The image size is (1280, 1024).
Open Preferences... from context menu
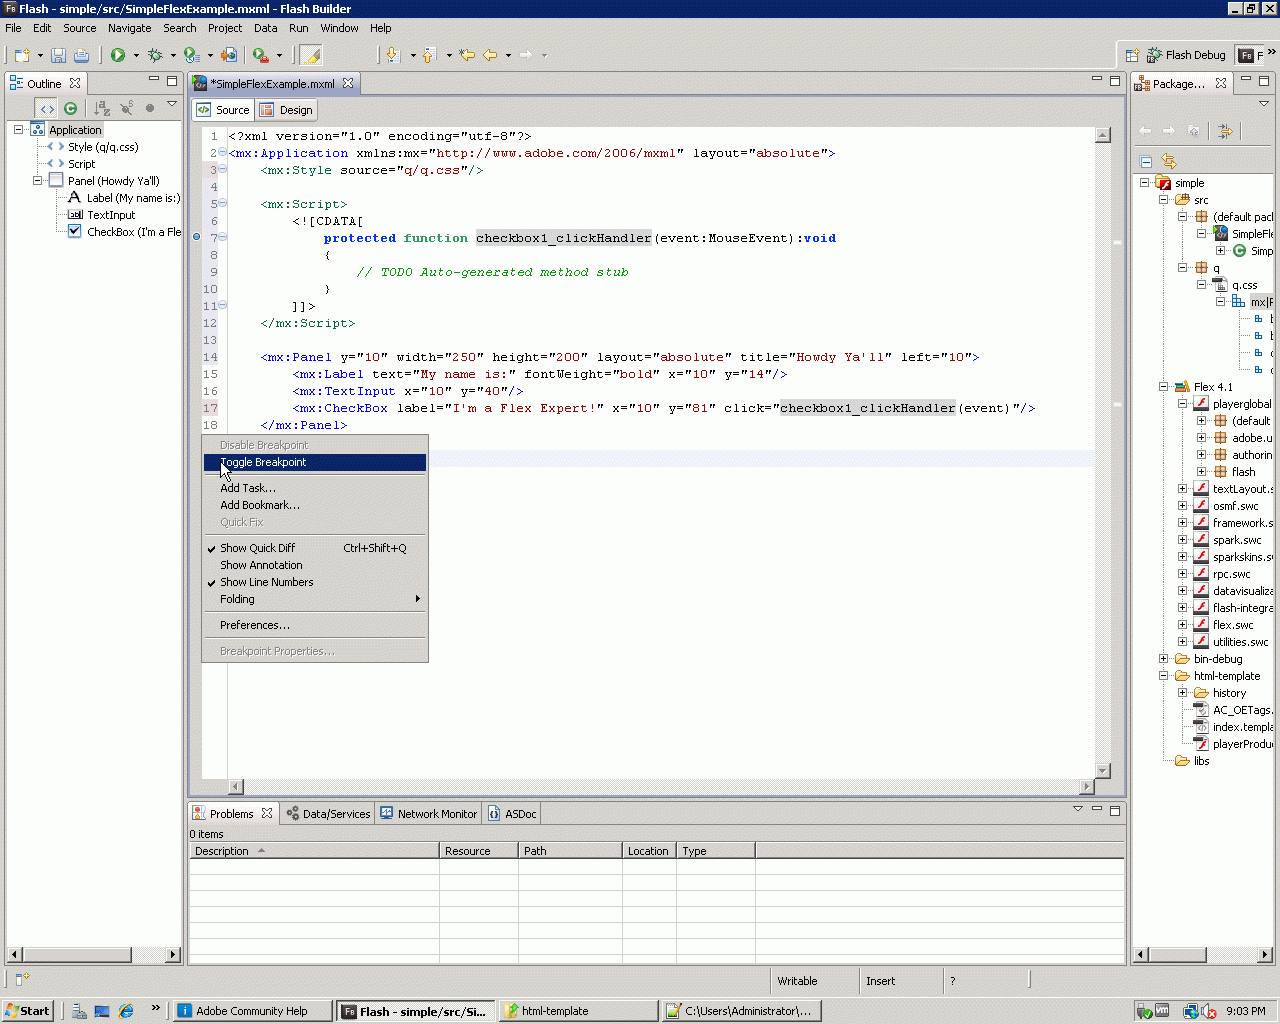(x=315, y=625)
